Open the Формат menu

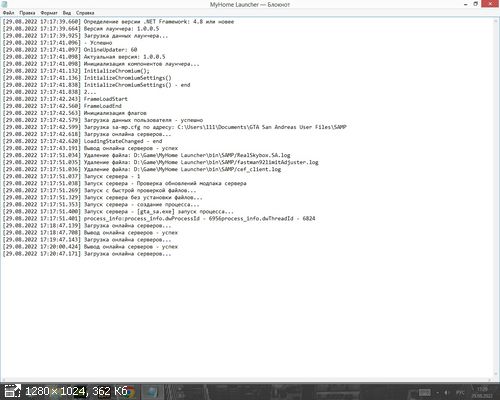49,13
